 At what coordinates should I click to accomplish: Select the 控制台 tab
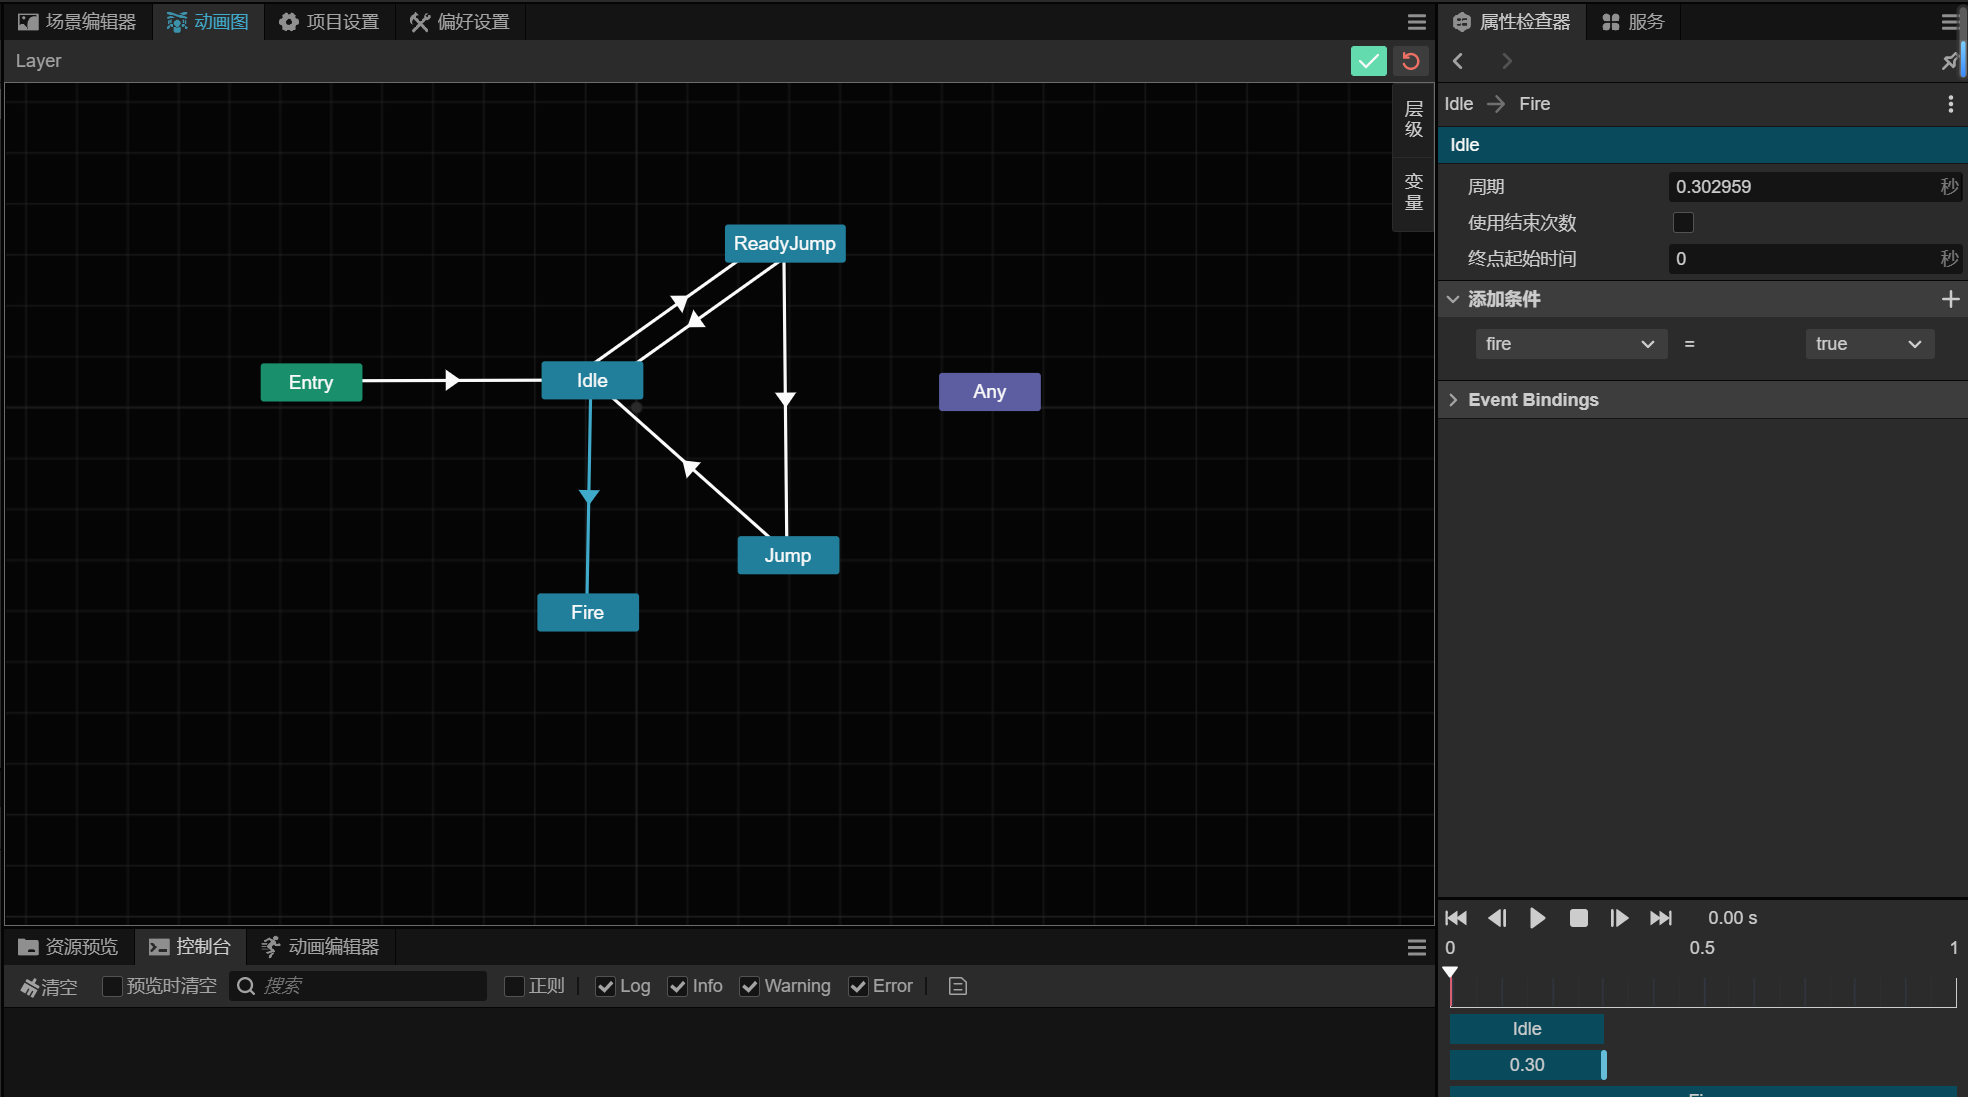click(190, 947)
